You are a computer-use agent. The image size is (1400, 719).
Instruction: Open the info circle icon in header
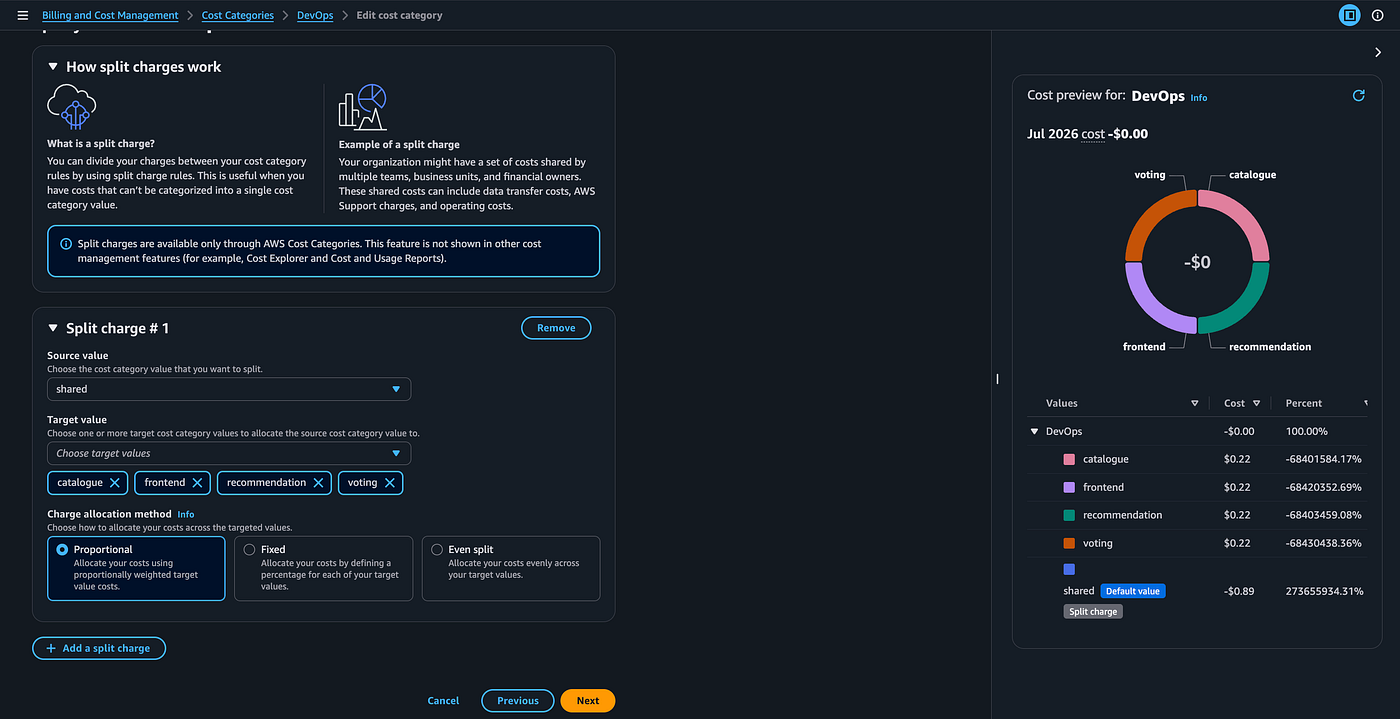pyautogui.click(x=1378, y=15)
